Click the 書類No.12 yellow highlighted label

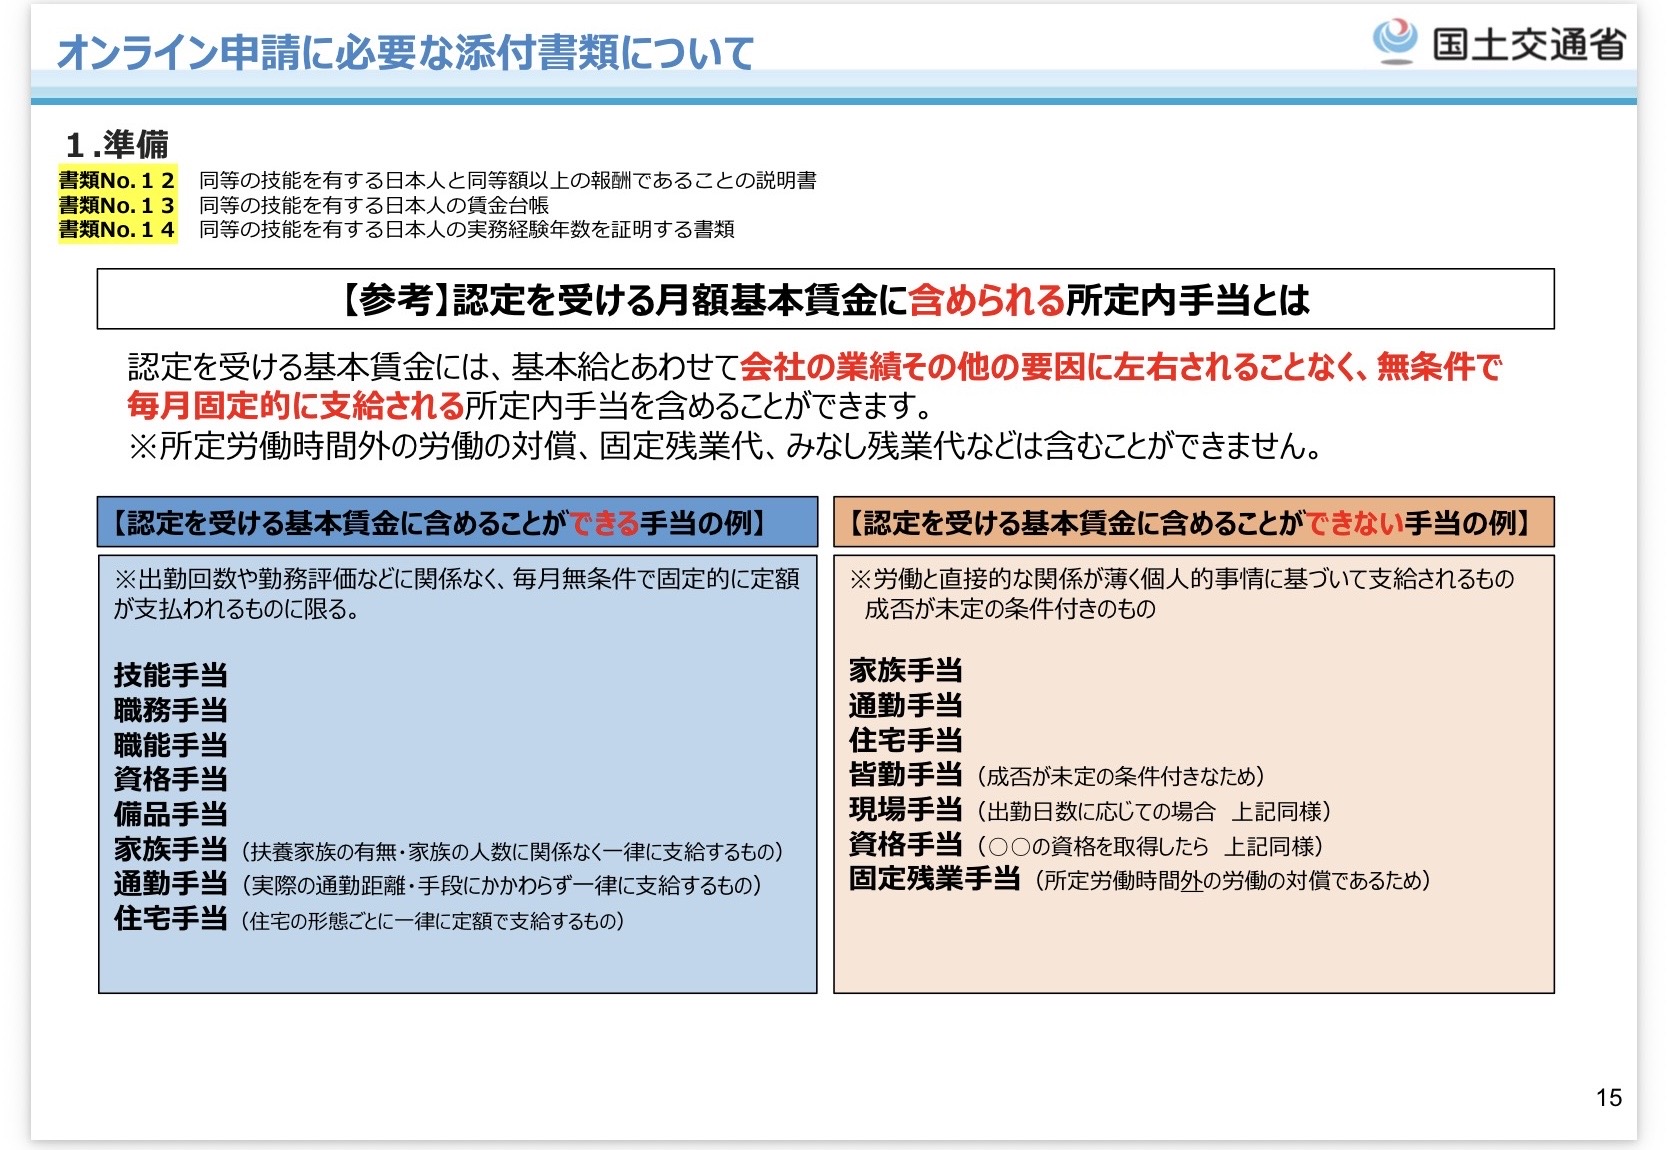[x=117, y=180]
